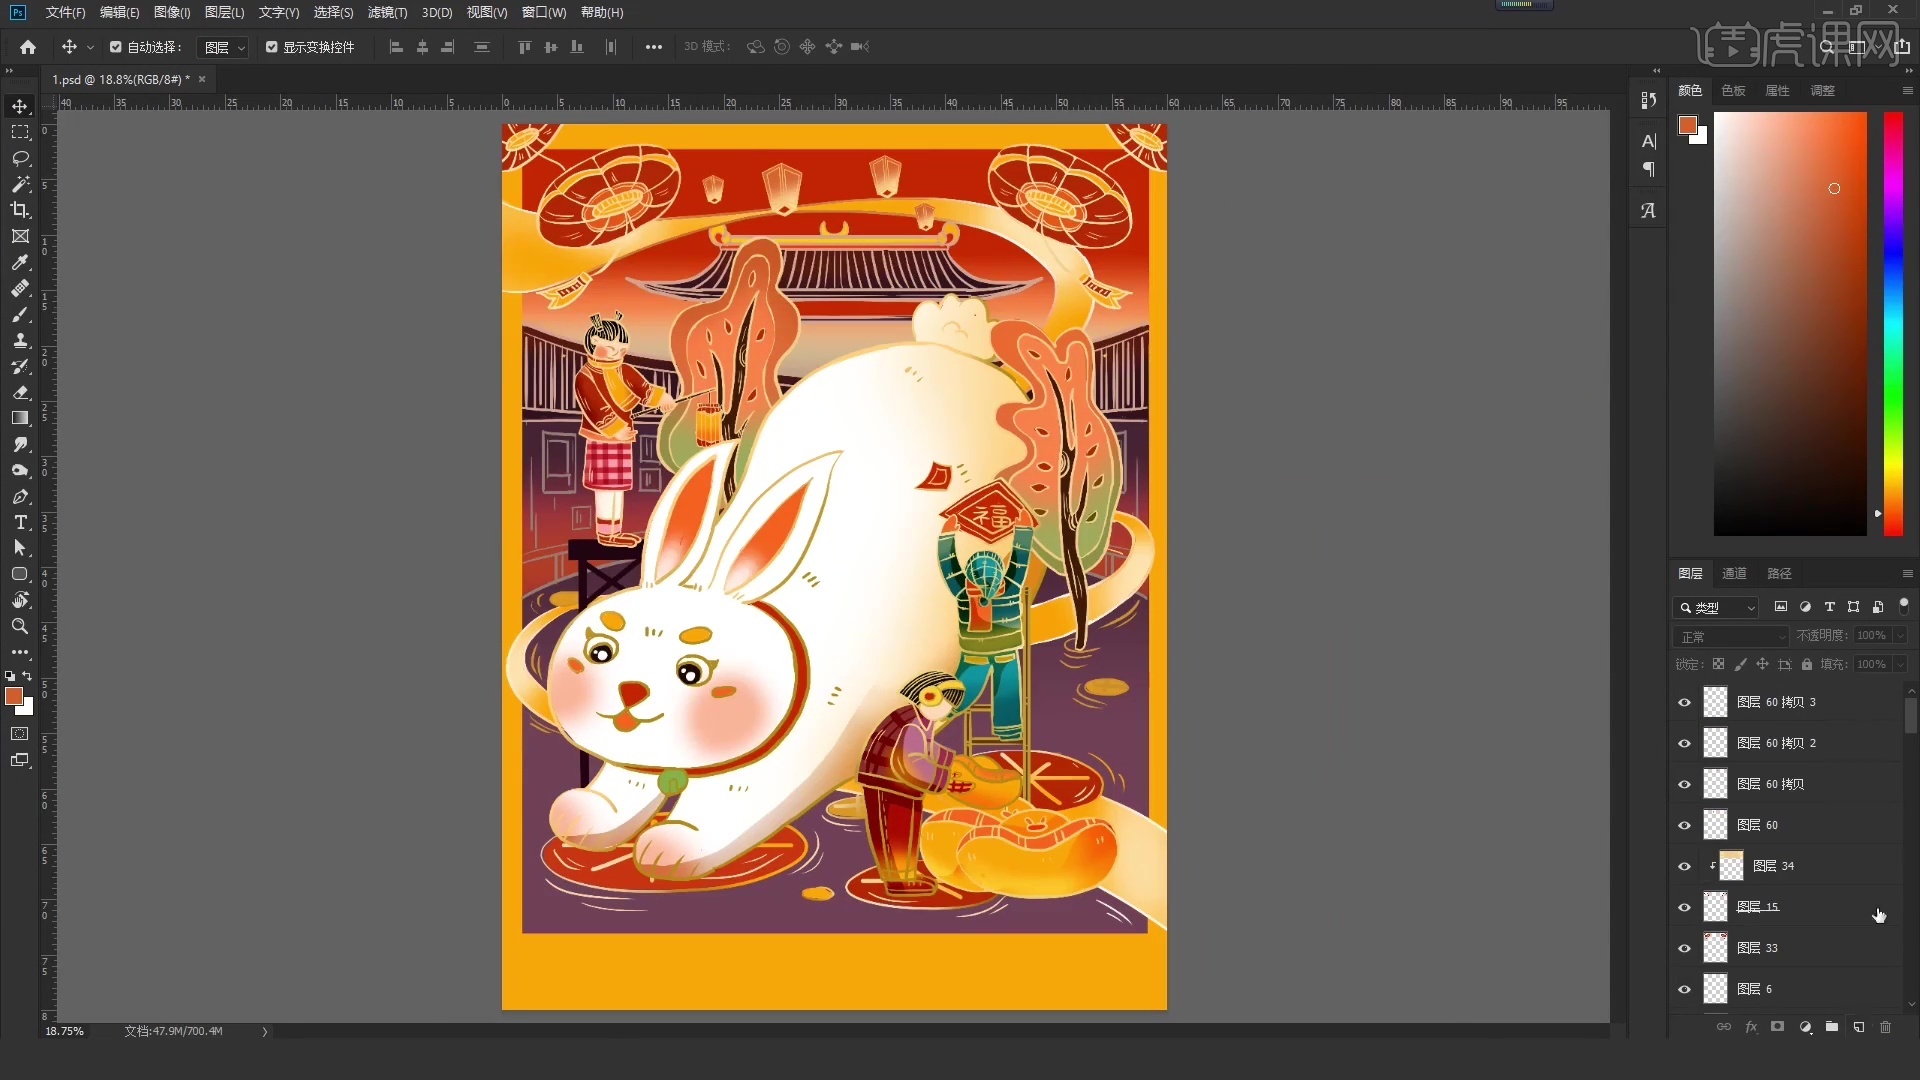This screenshot has width=1920, height=1080.
Task: Open more align options (three dots)
Action: click(x=654, y=47)
